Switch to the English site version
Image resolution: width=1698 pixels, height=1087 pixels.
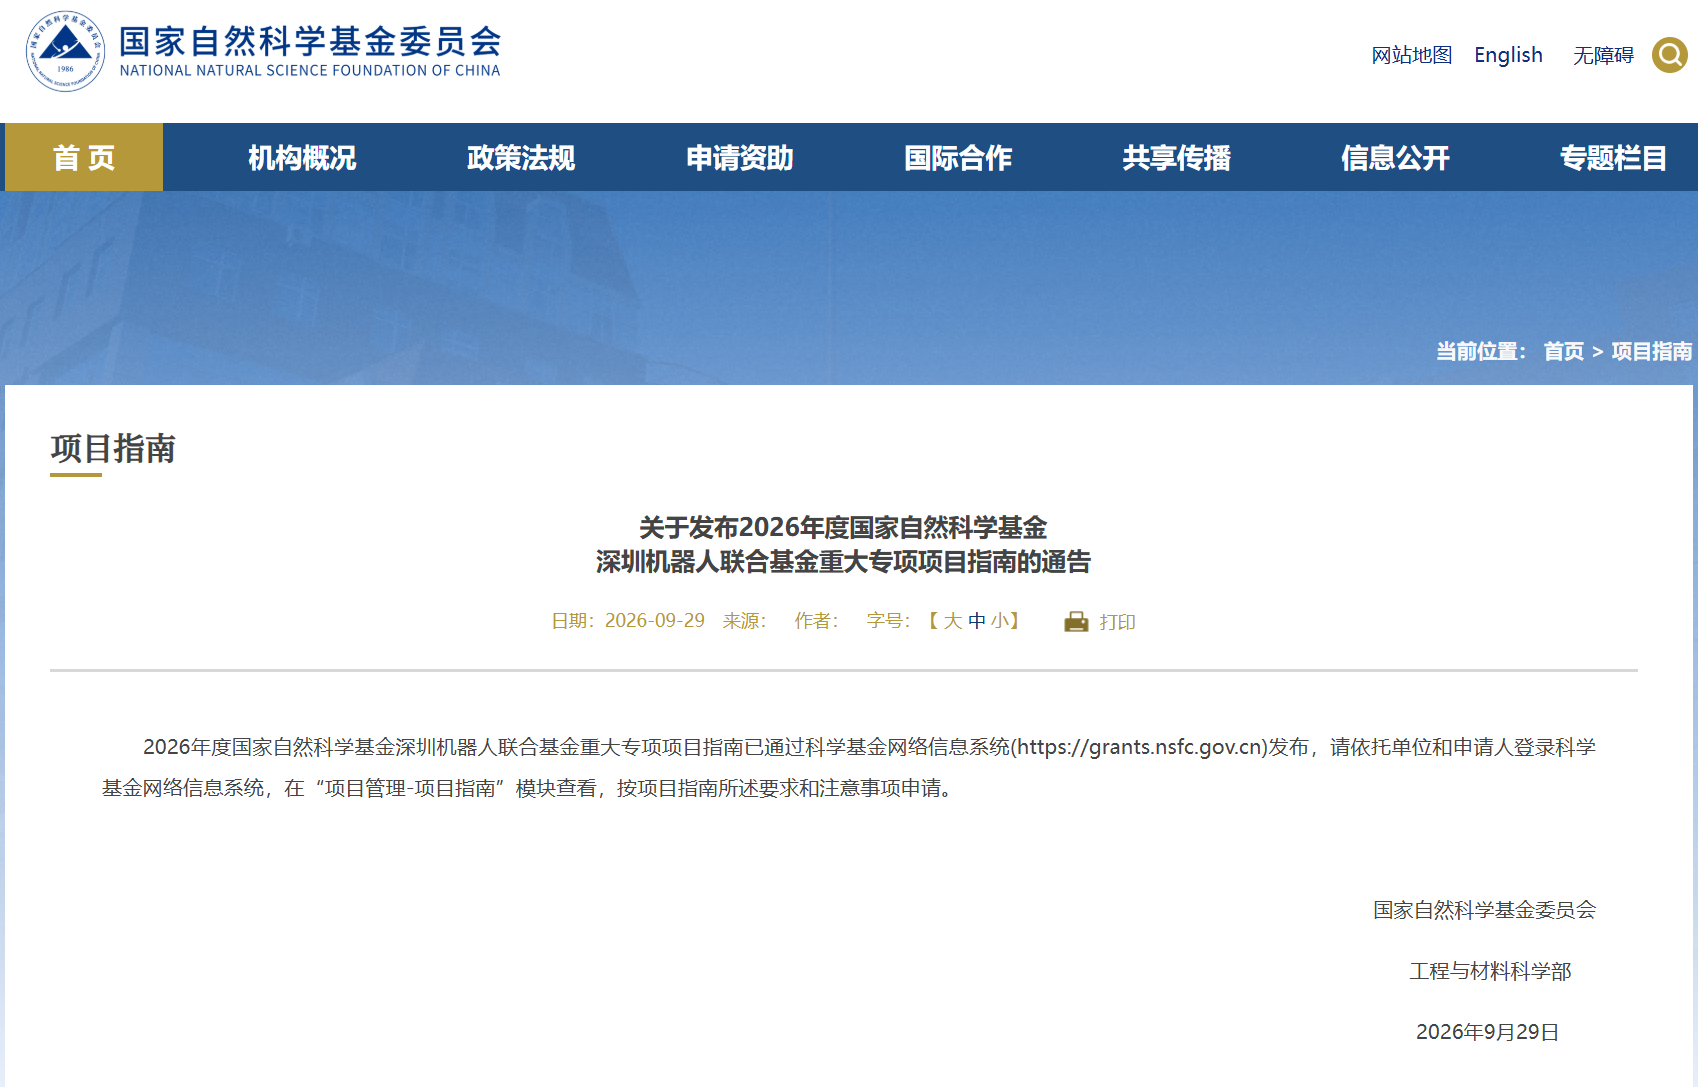[x=1508, y=55]
